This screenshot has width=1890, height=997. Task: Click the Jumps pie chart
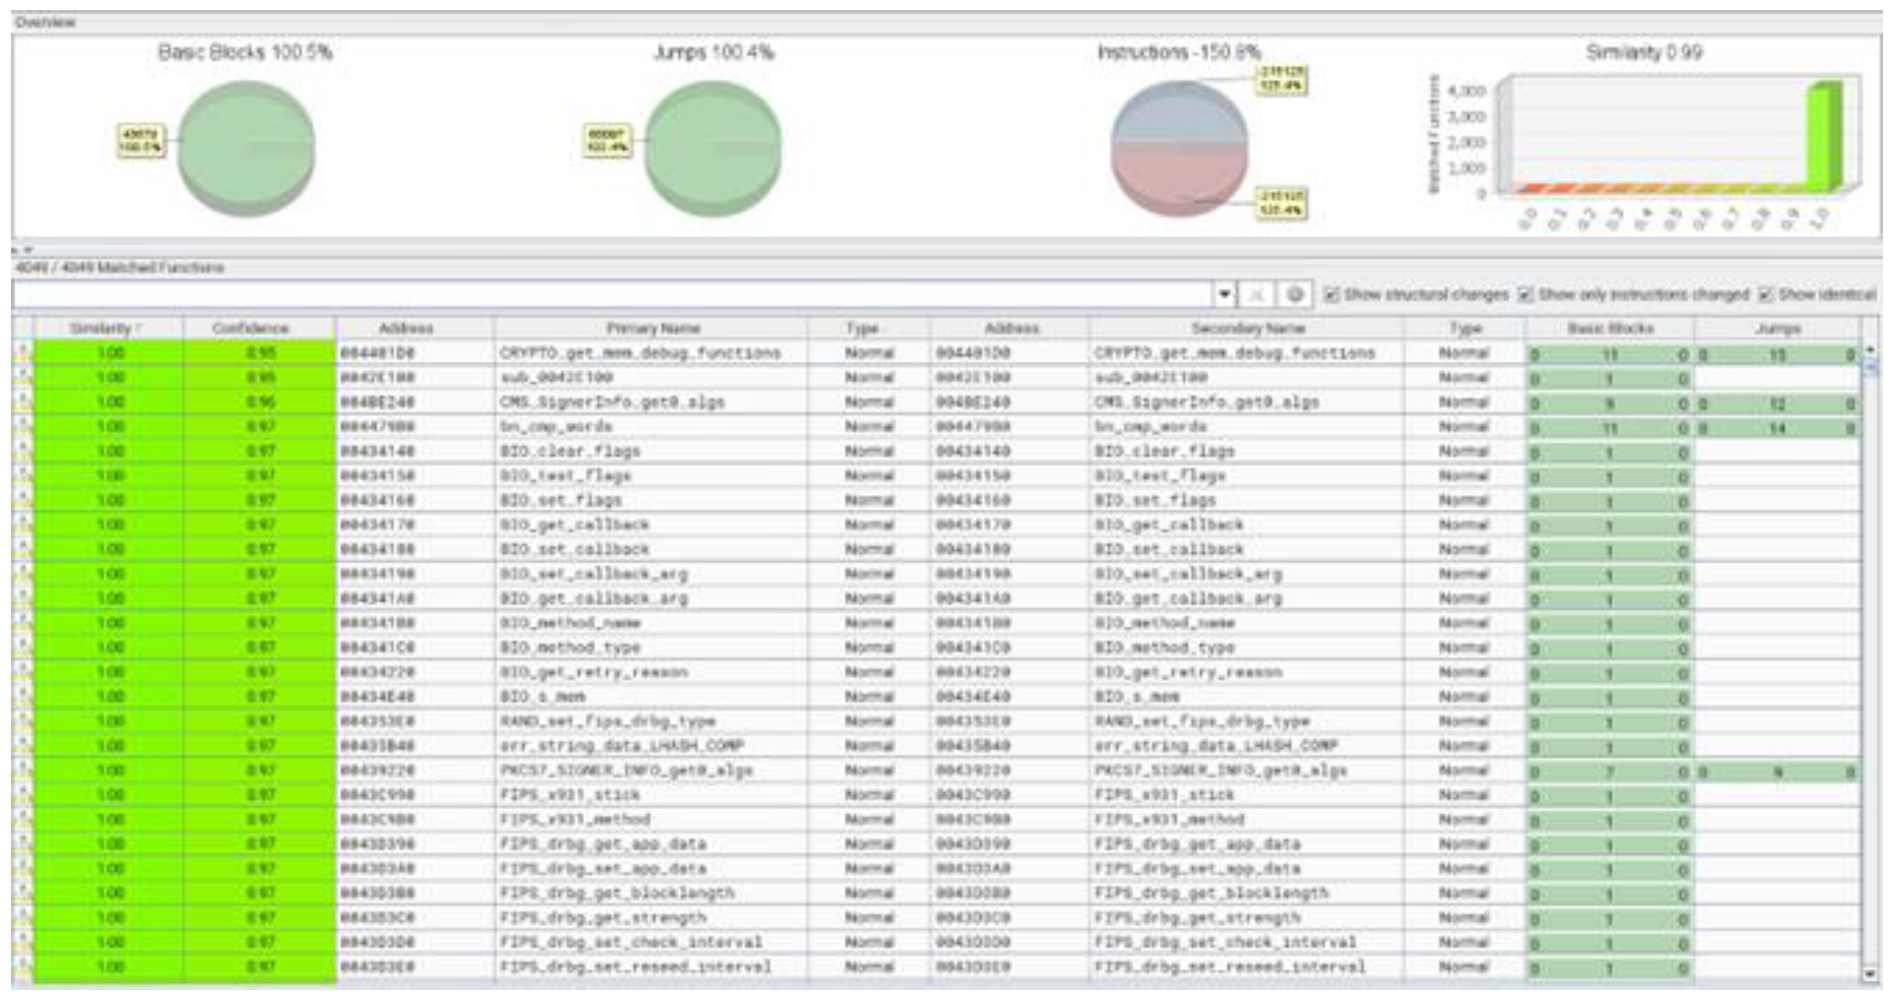[x=713, y=148]
